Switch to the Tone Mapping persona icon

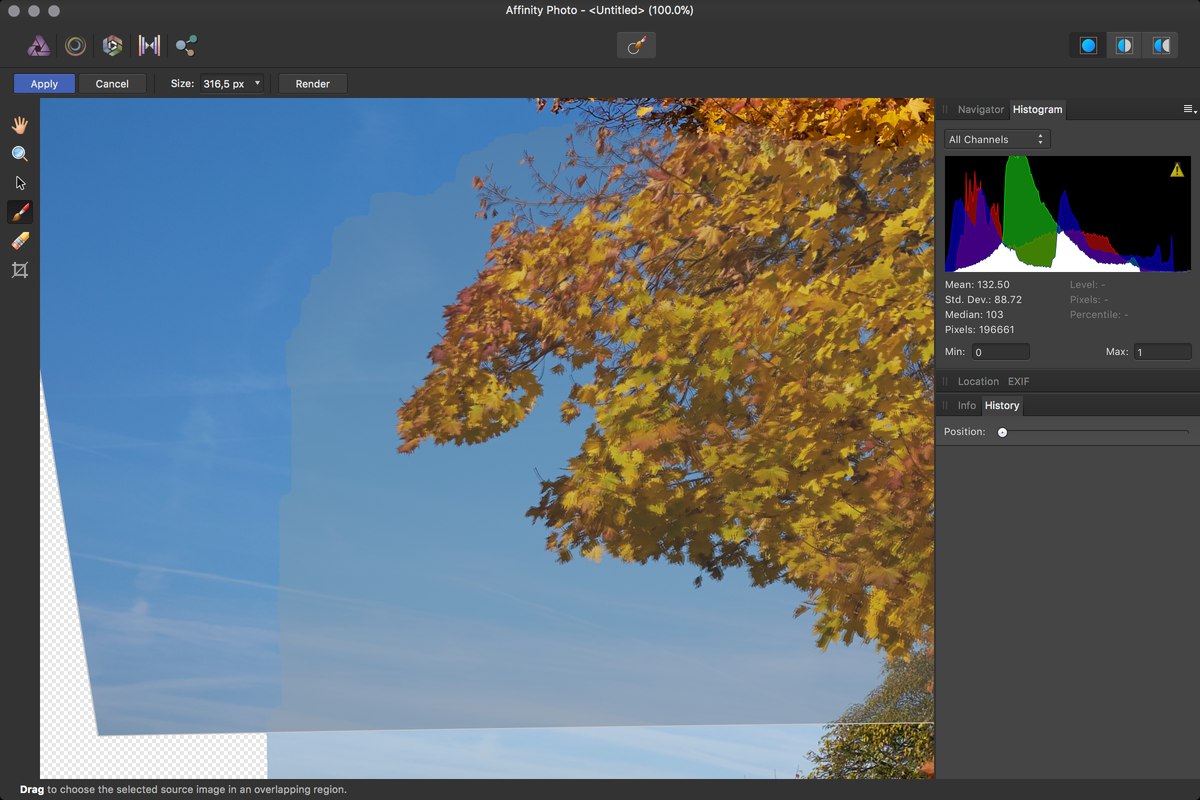point(149,45)
